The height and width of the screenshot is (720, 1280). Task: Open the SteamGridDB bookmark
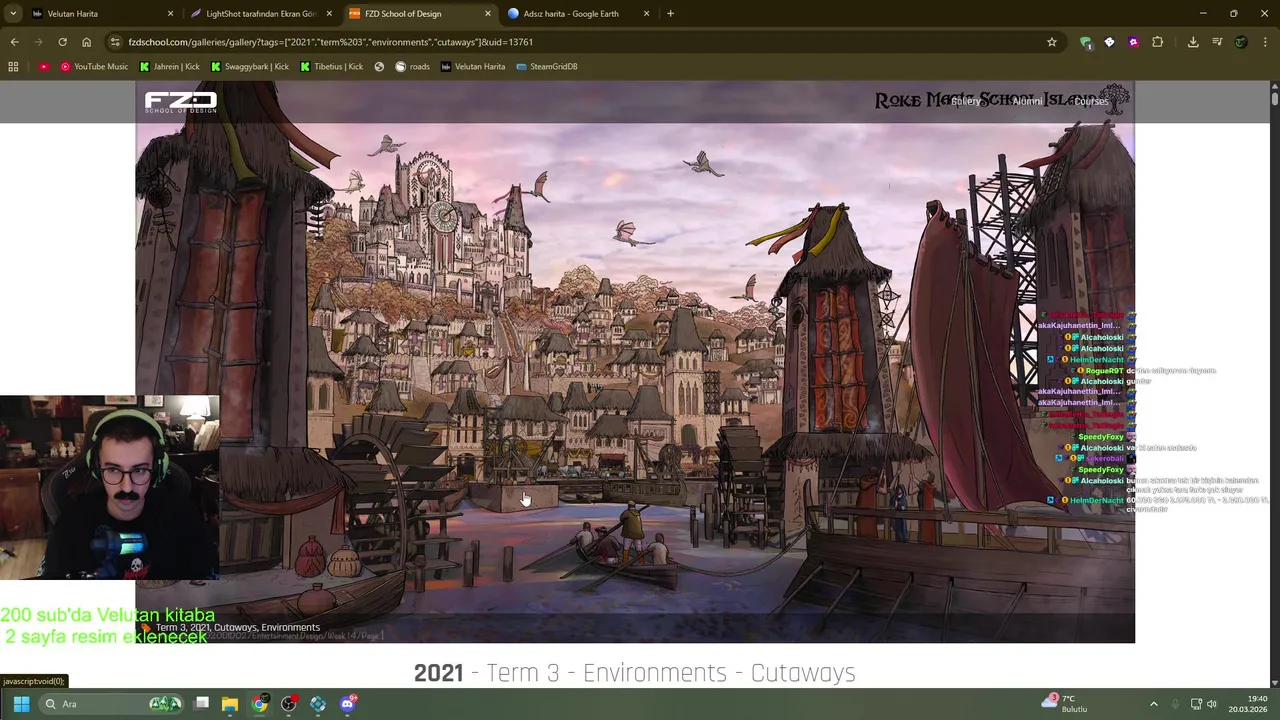(547, 66)
